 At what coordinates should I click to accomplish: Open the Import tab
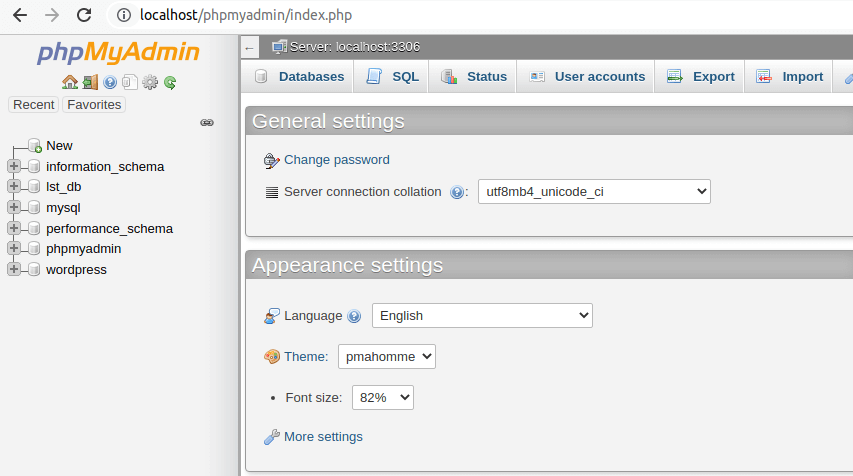789,77
